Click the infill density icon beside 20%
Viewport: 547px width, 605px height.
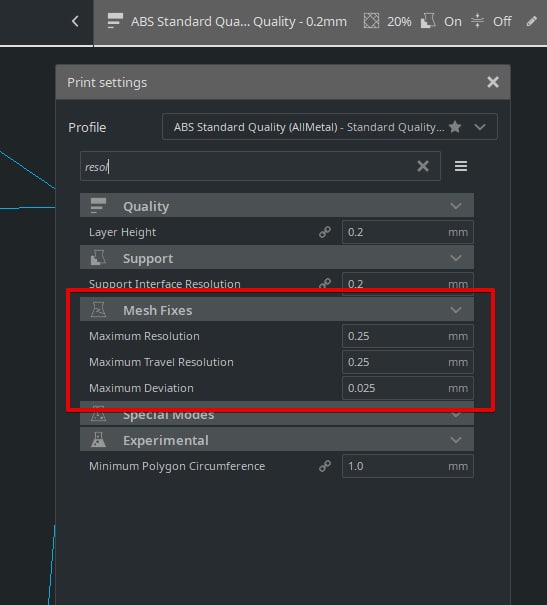click(371, 21)
